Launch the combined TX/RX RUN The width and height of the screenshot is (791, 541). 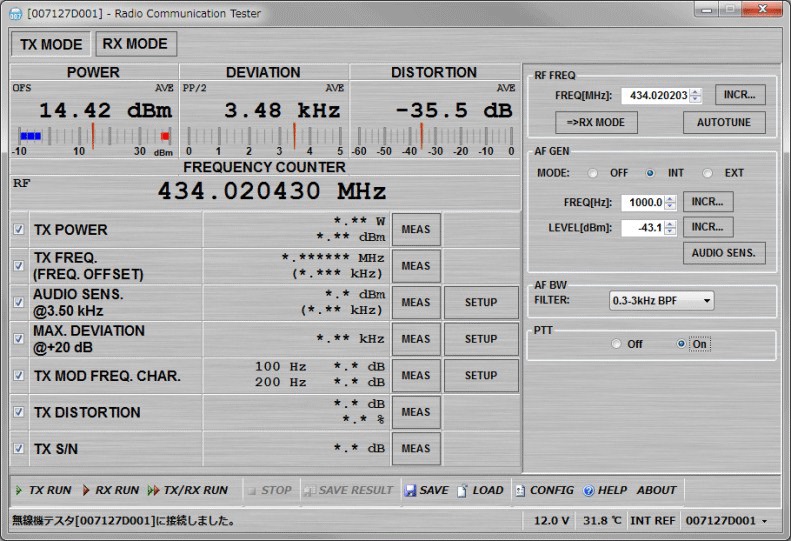pos(187,490)
